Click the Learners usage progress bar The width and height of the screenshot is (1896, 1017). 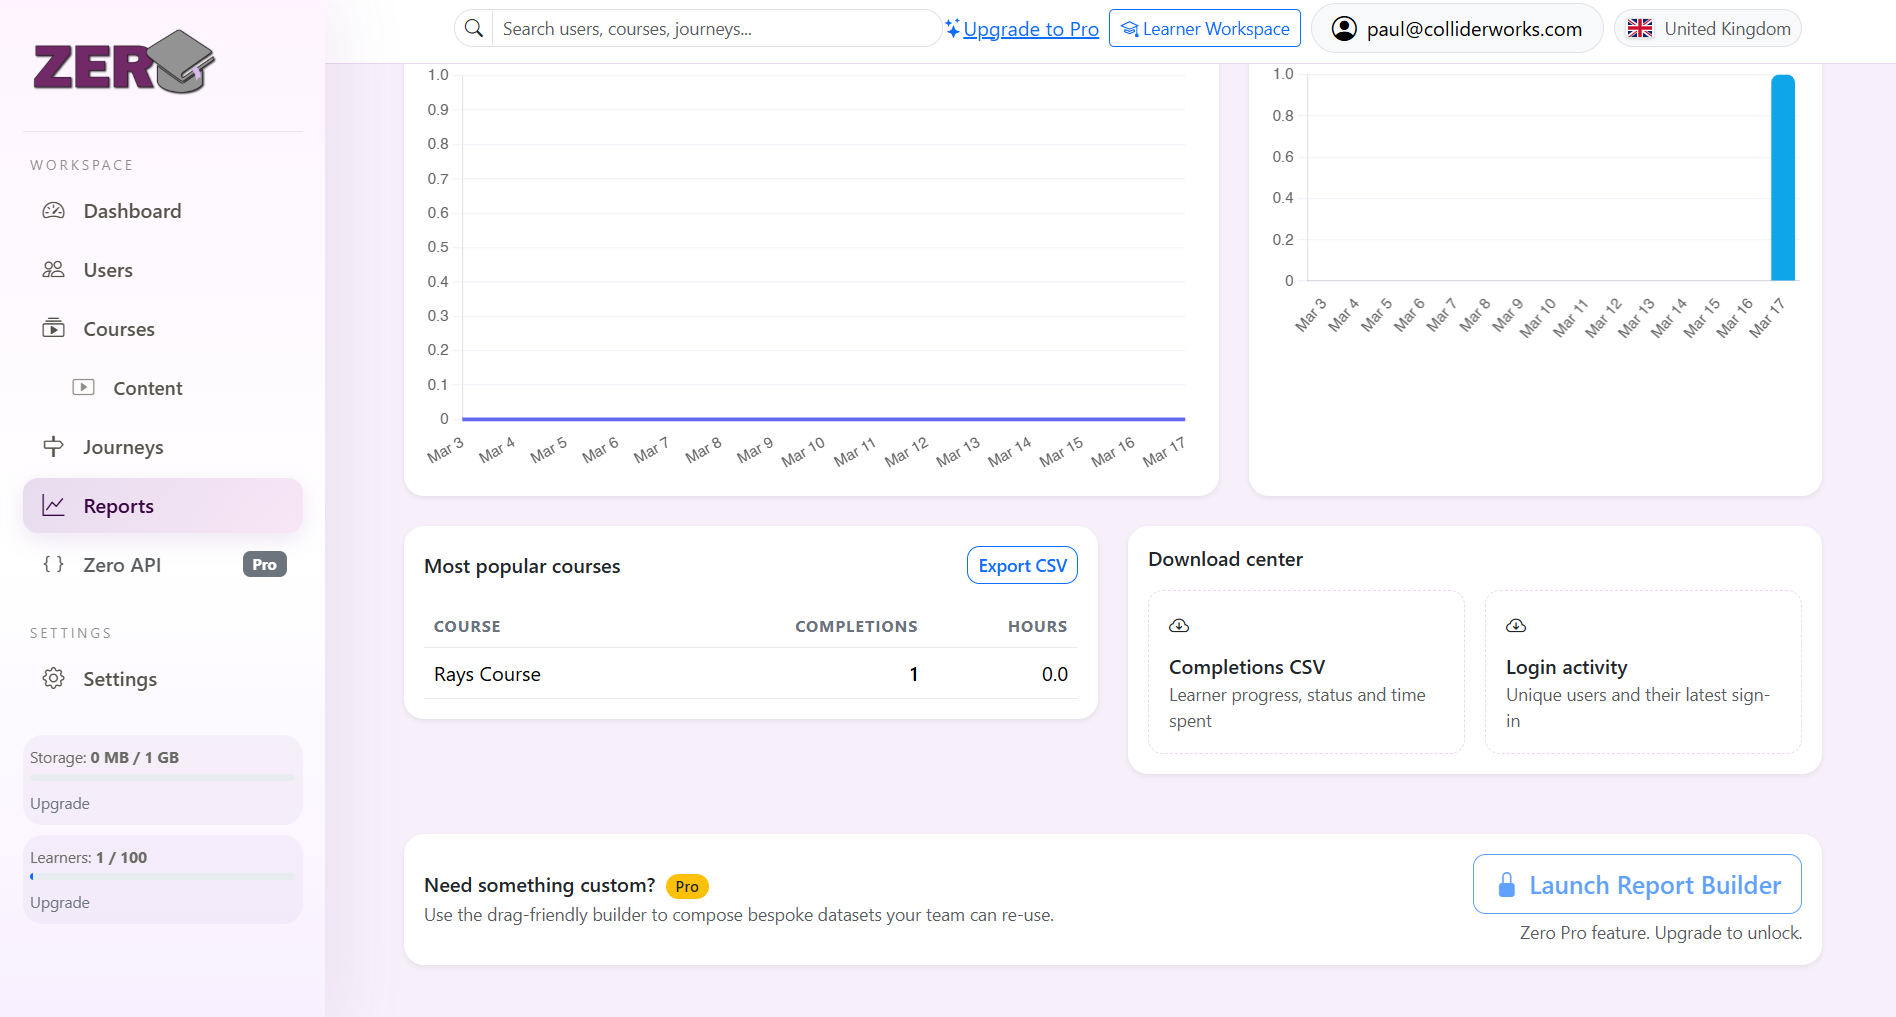tap(162, 877)
